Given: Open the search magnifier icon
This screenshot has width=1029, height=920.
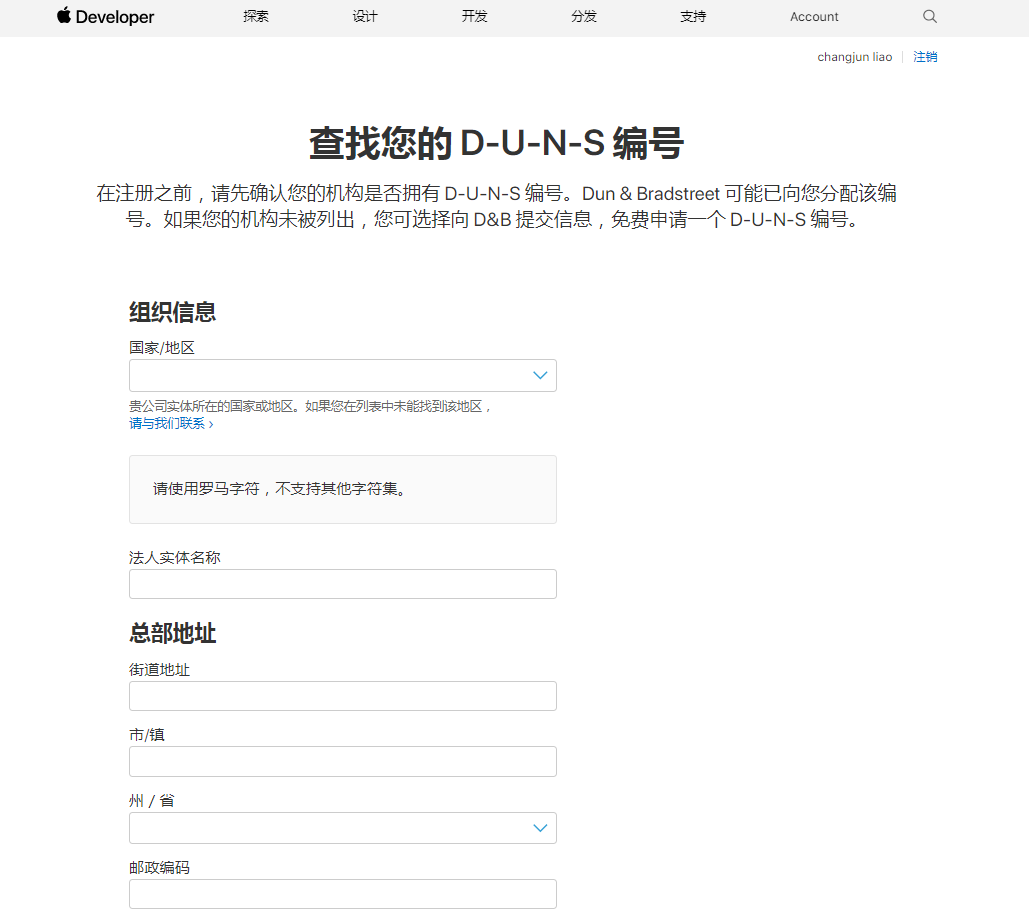Looking at the screenshot, I should (929, 16).
